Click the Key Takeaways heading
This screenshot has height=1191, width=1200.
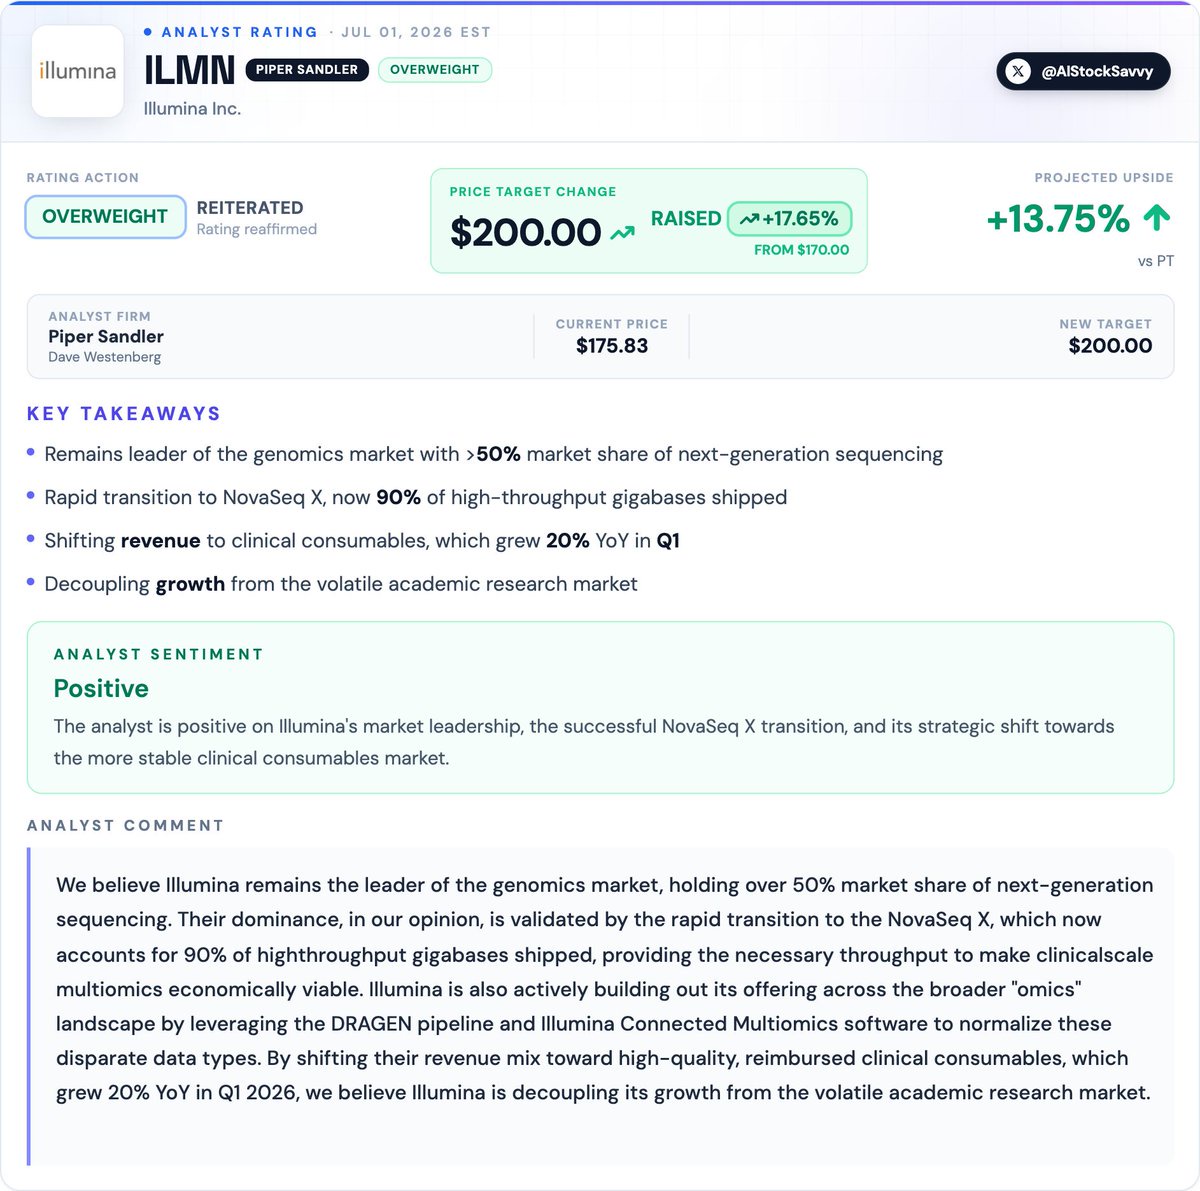click(124, 414)
